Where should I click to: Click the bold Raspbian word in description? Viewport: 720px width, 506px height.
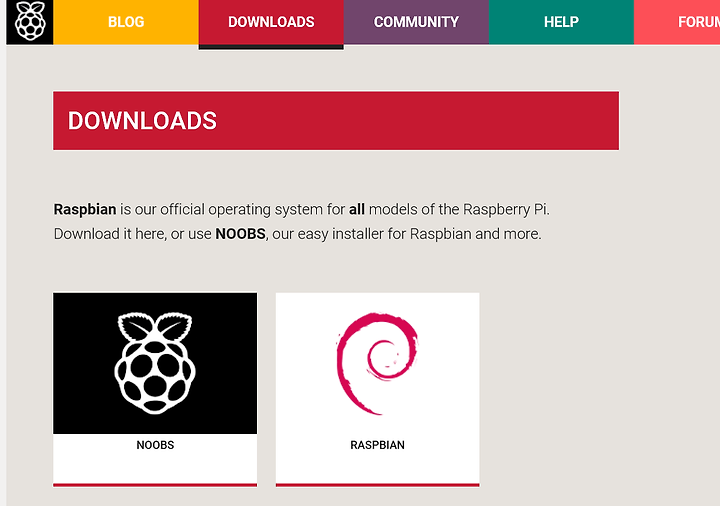tap(85, 209)
